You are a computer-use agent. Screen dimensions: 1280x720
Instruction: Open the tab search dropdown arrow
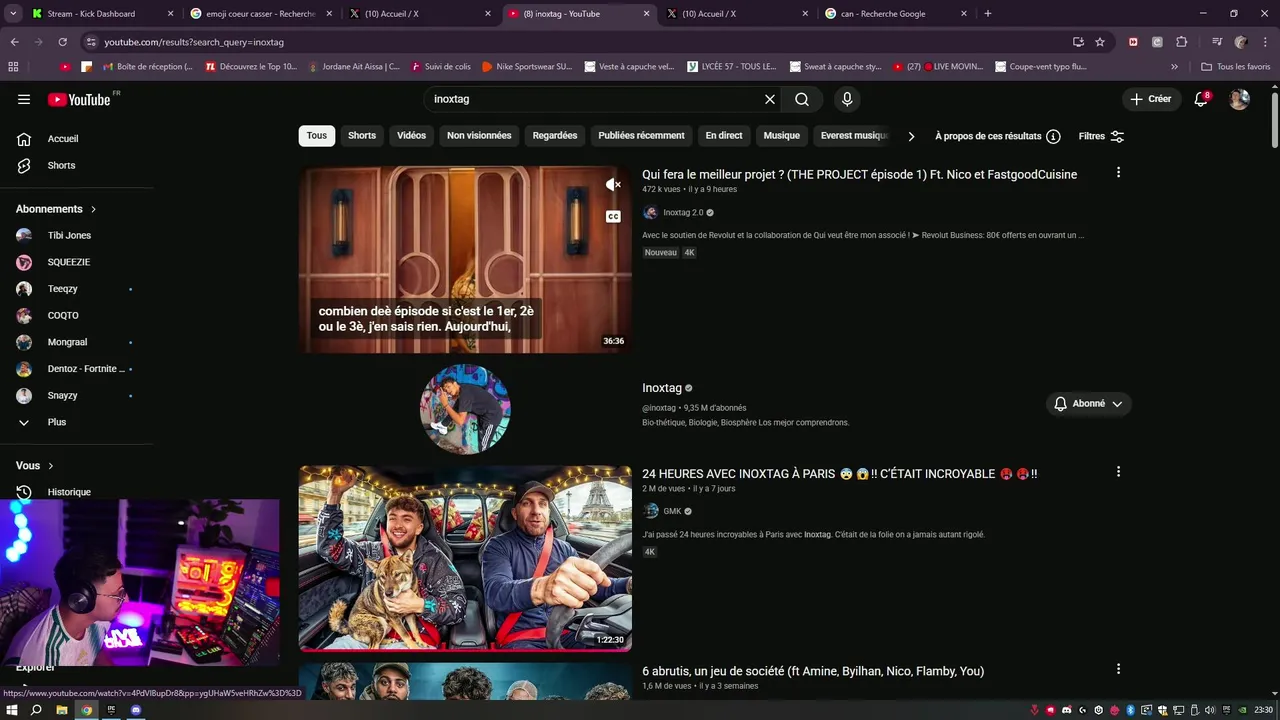pos(13,14)
